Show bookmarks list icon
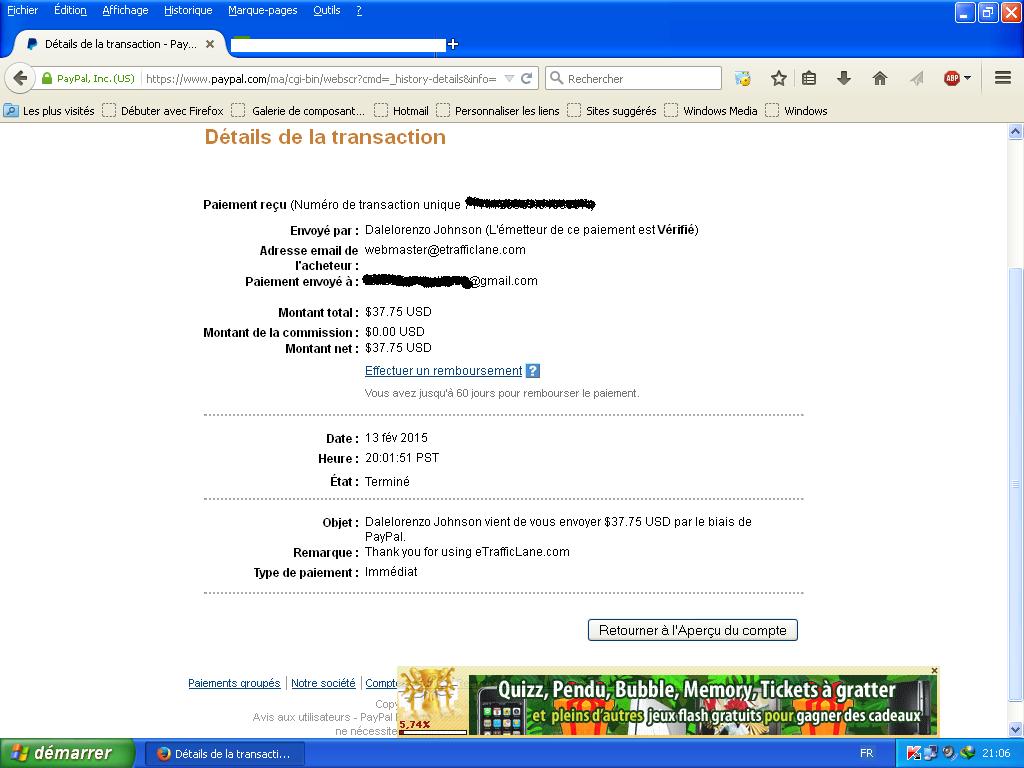The height and width of the screenshot is (768, 1024). (x=808, y=78)
